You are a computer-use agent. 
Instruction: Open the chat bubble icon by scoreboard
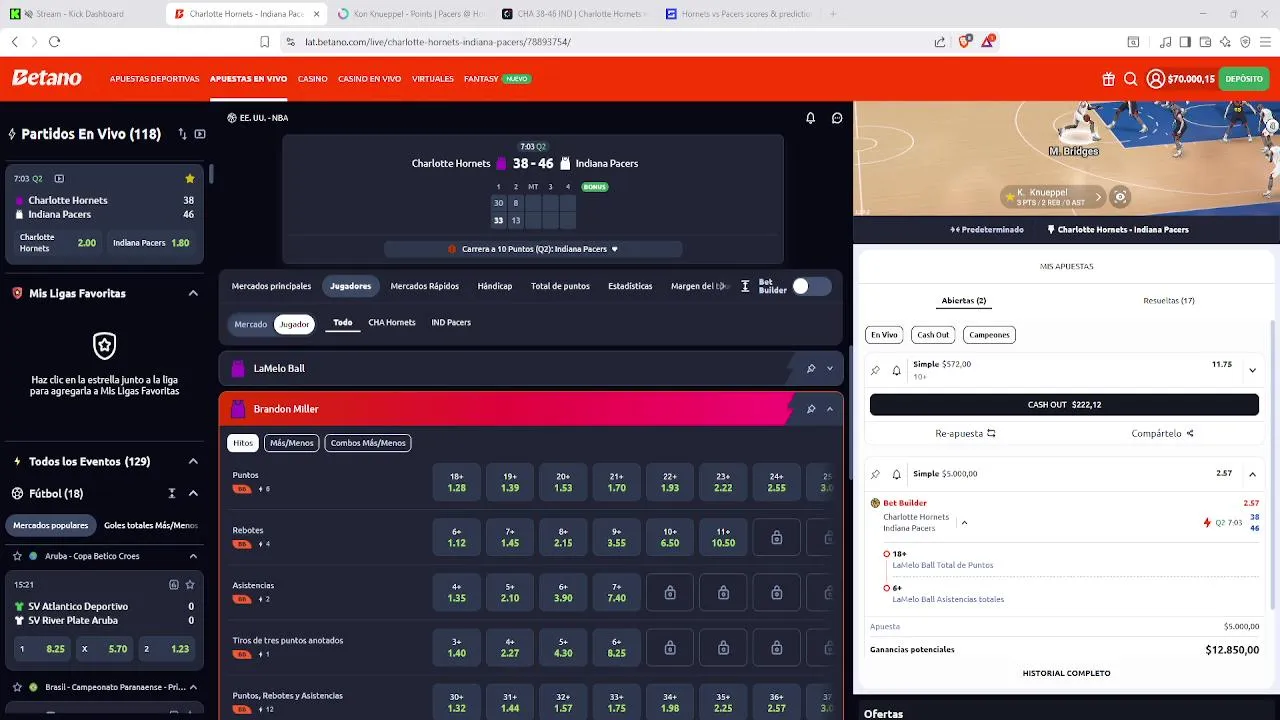click(x=837, y=118)
